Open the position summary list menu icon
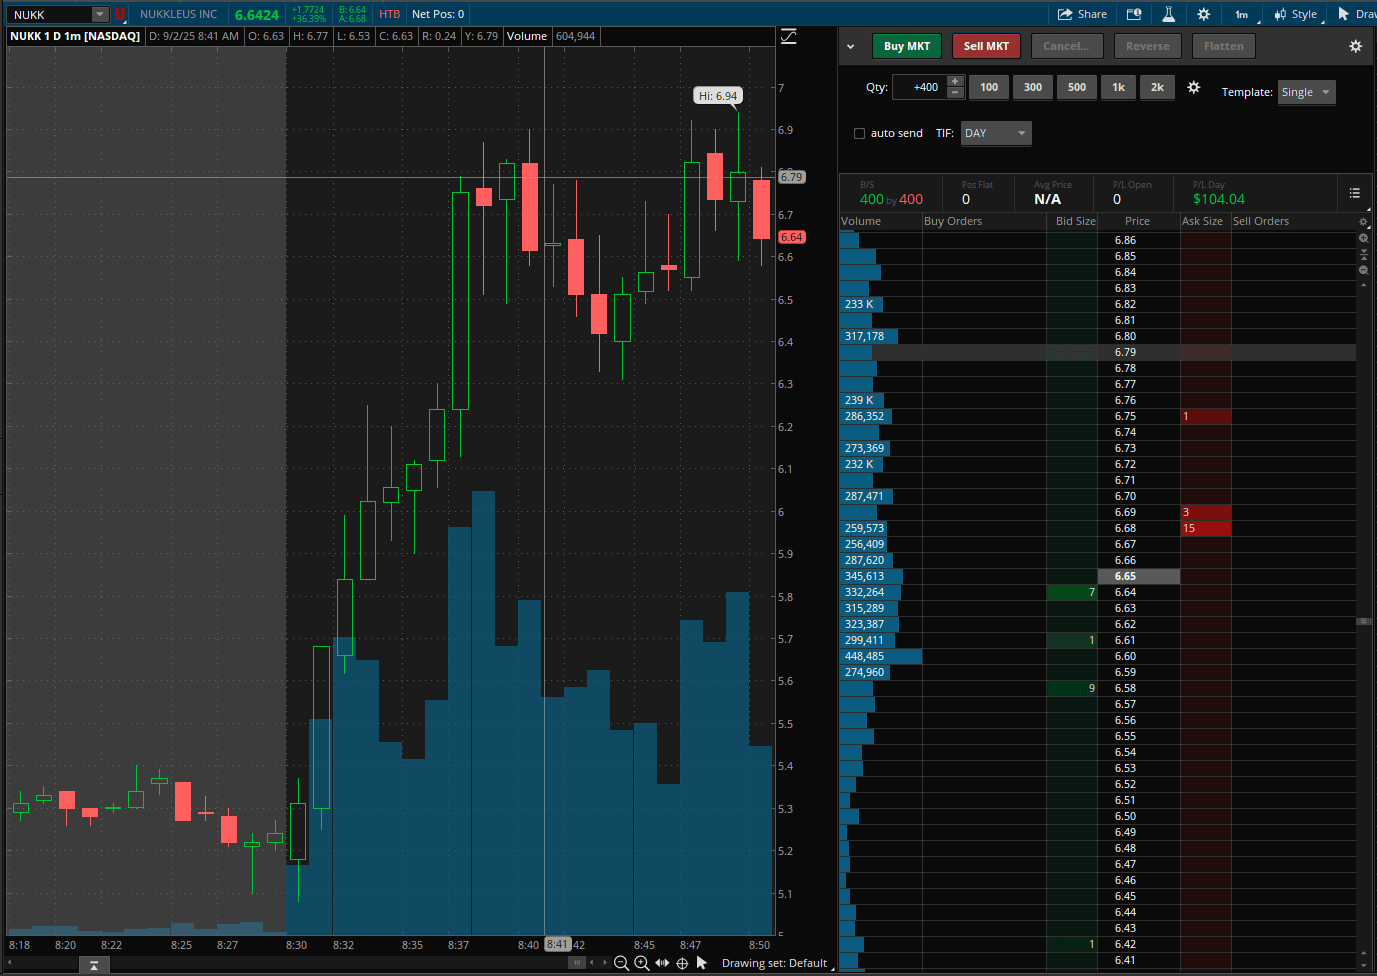Screen dimensions: 1377x976 click(x=1354, y=193)
